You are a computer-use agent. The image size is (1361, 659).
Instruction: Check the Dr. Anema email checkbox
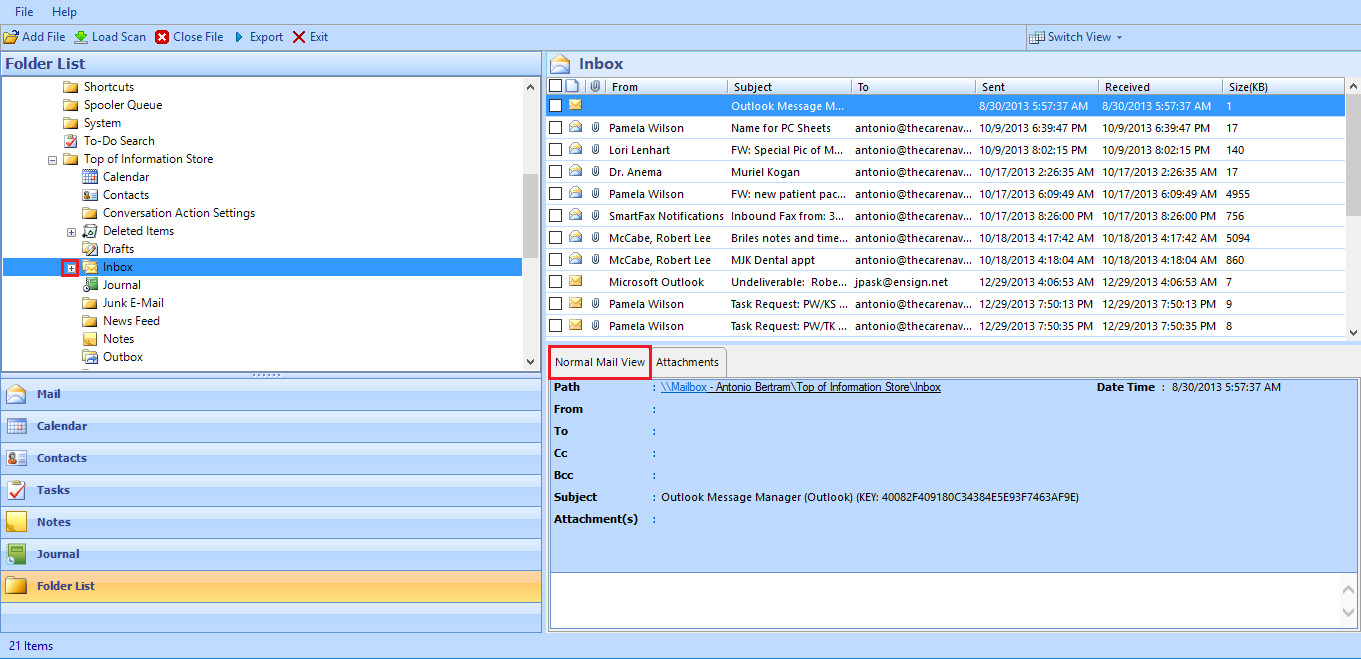click(556, 172)
